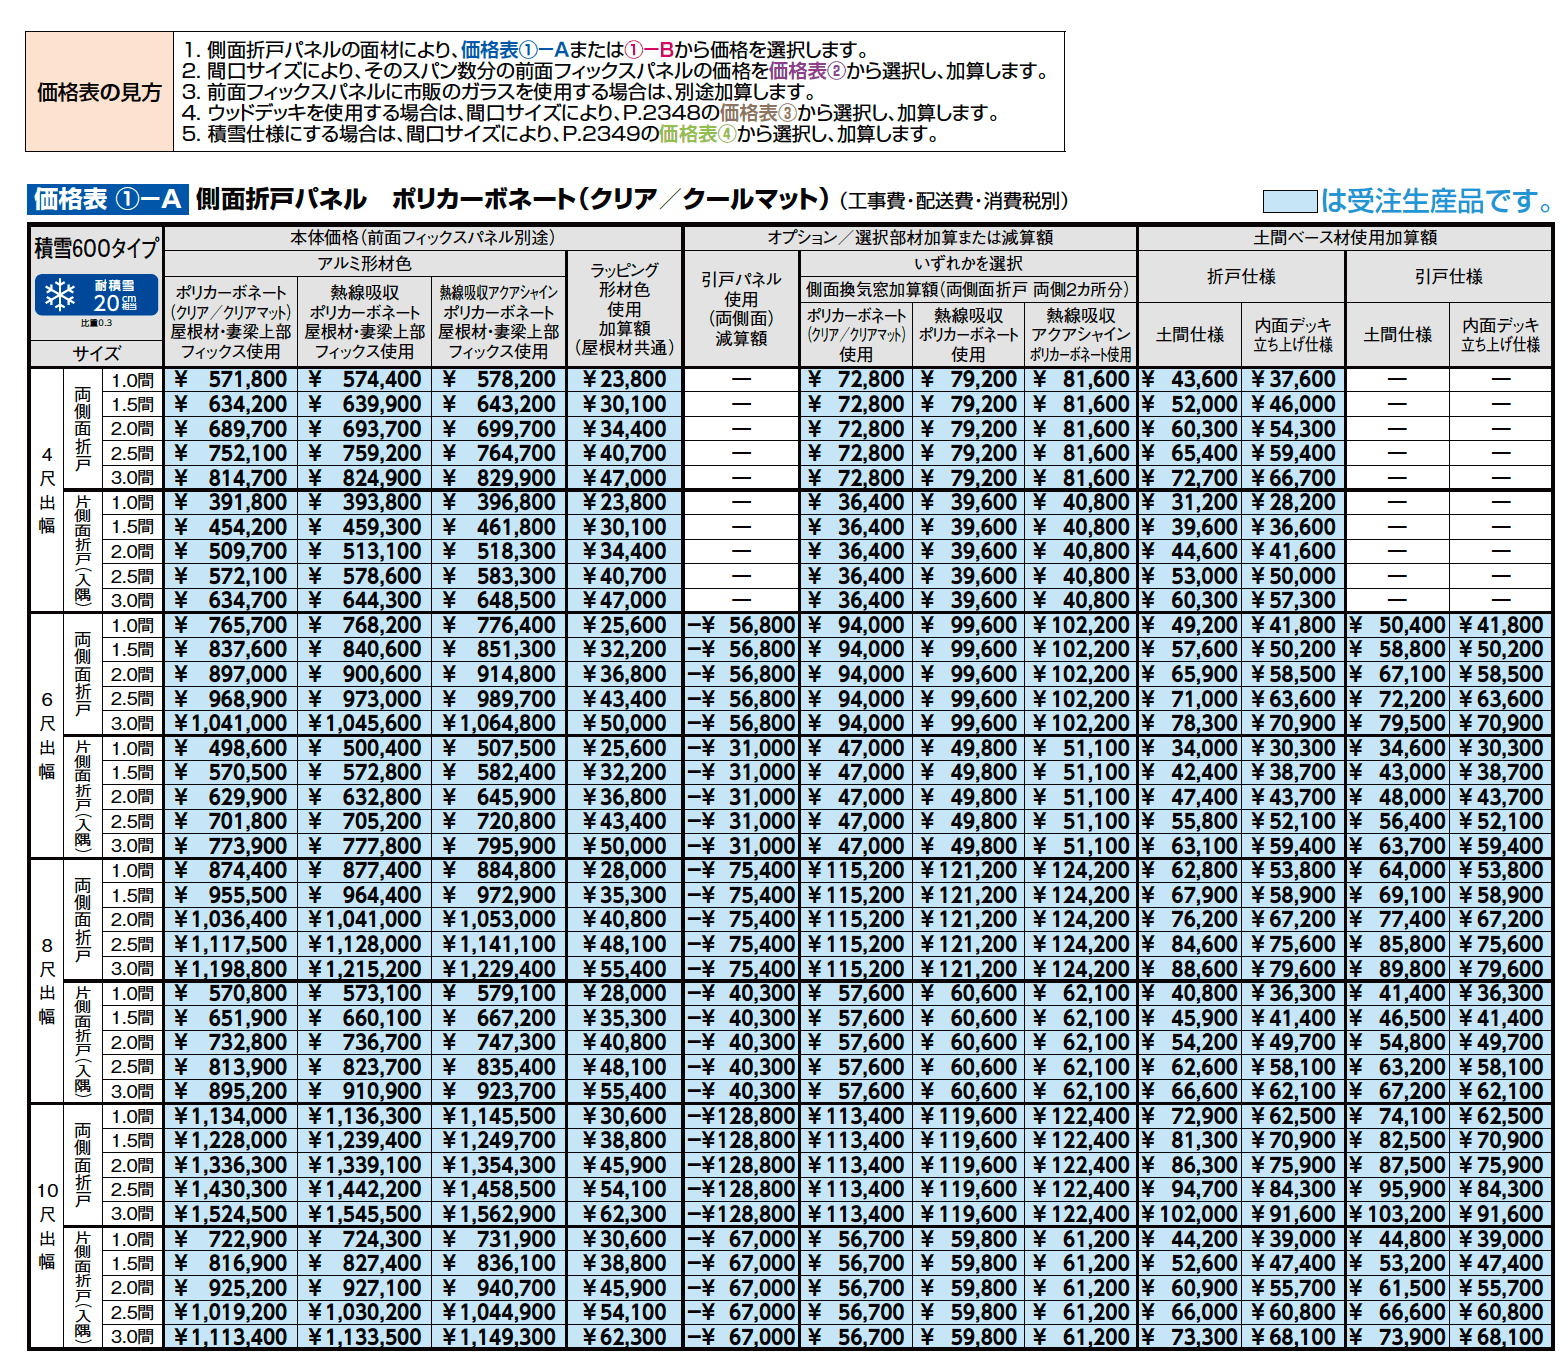Click the light blue 受注生産品 legend swatch
Screen dimensions: 1568x1366
pos(1289,202)
